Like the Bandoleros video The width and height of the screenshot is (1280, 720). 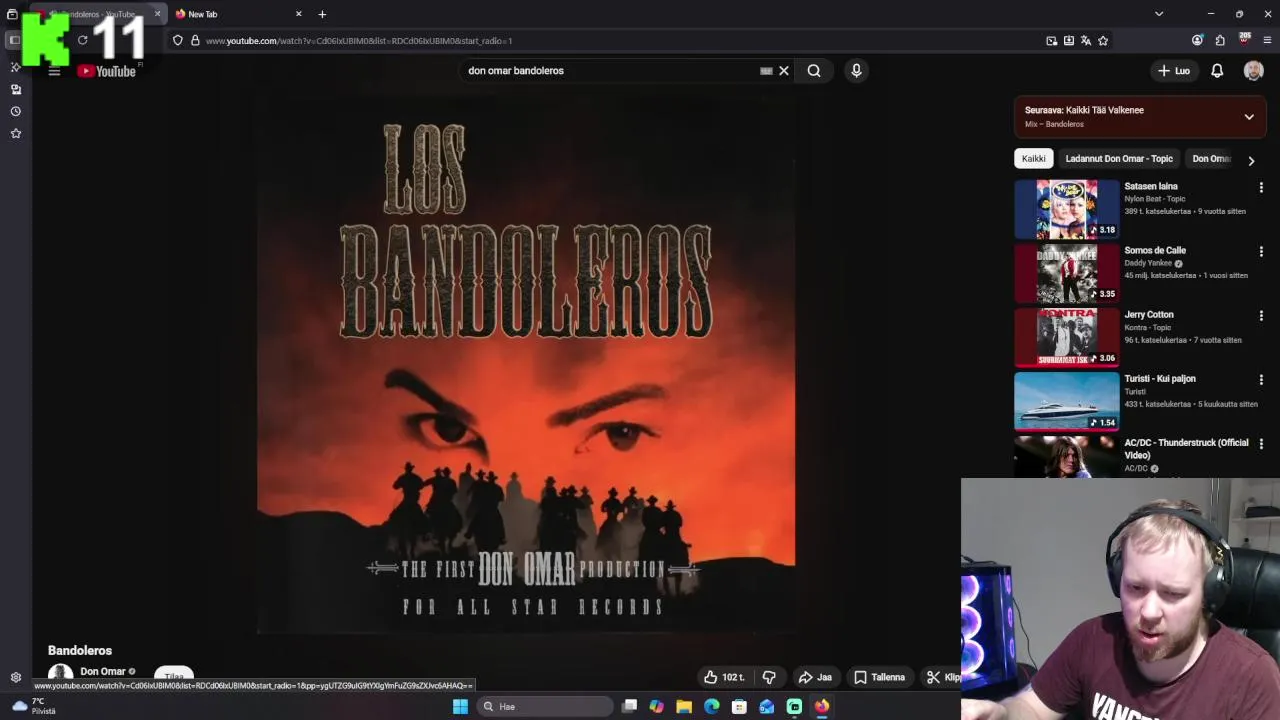click(724, 677)
